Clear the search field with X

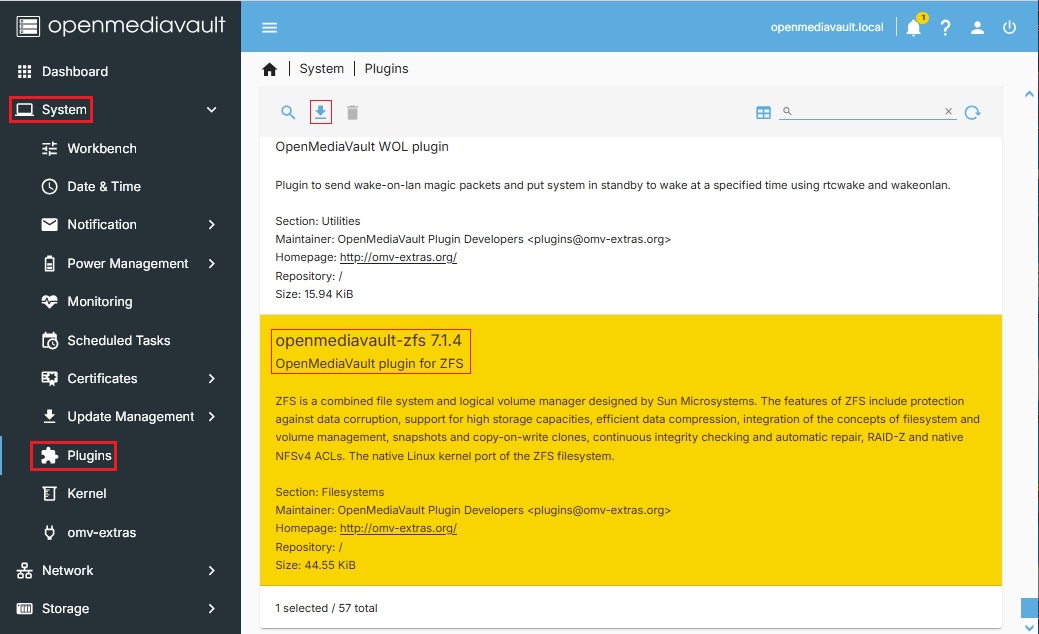click(949, 112)
